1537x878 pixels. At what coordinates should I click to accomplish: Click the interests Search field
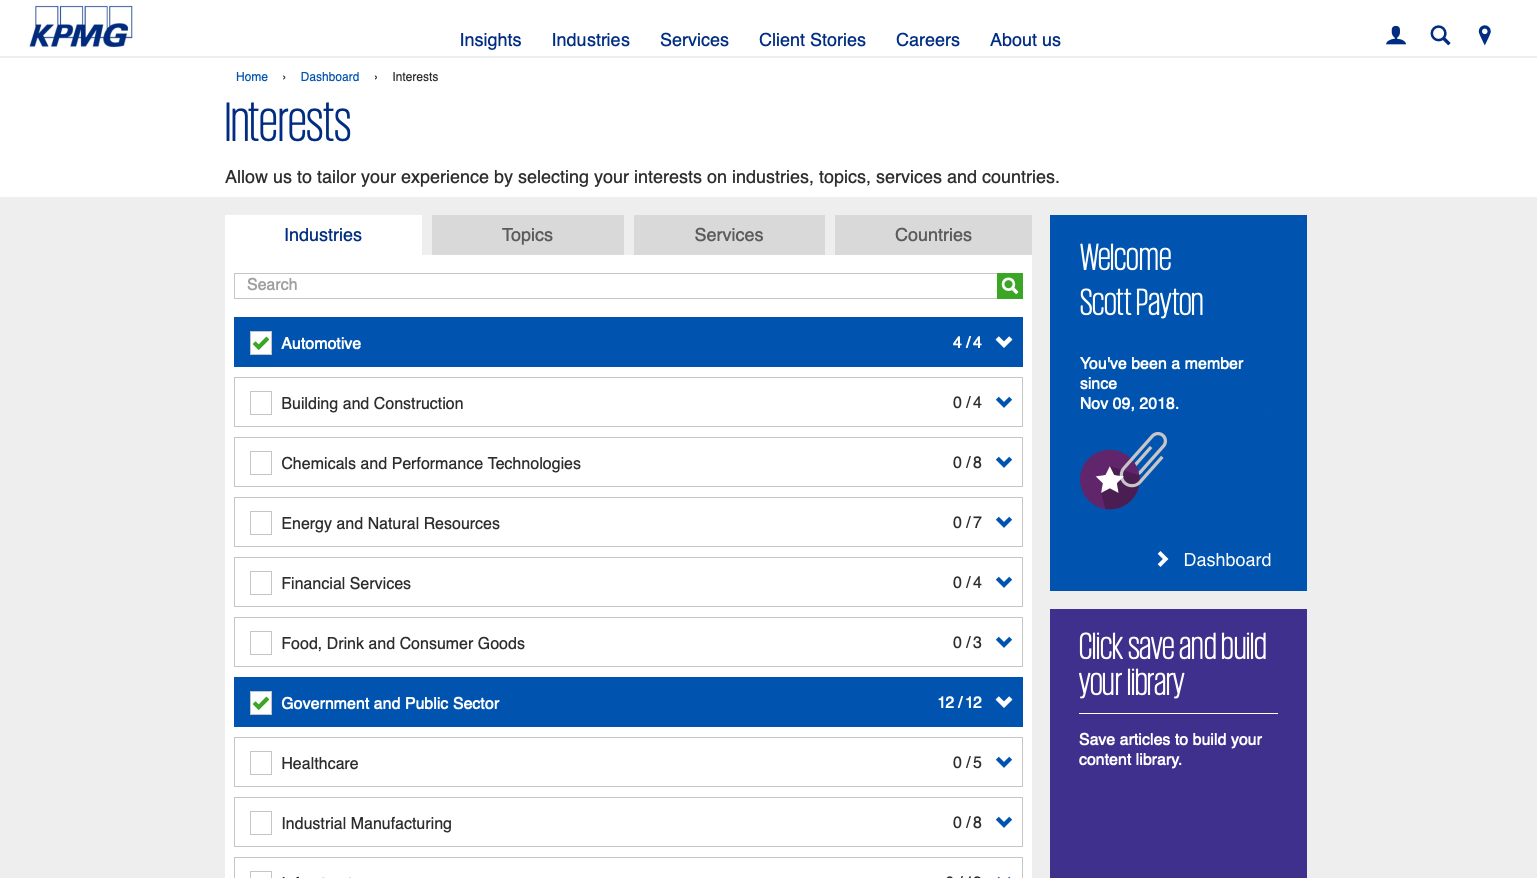click(x=615, y=286)
